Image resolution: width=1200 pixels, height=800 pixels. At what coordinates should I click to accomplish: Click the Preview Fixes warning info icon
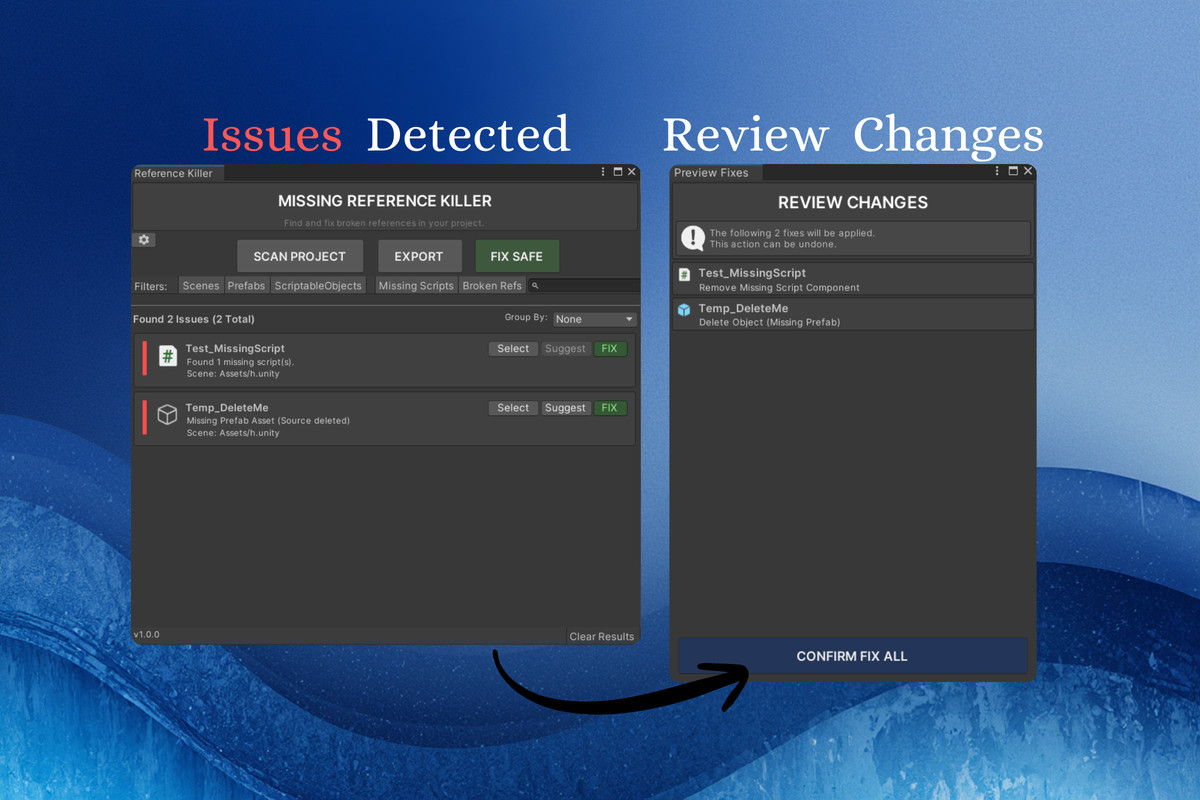(x=693, y=238)
